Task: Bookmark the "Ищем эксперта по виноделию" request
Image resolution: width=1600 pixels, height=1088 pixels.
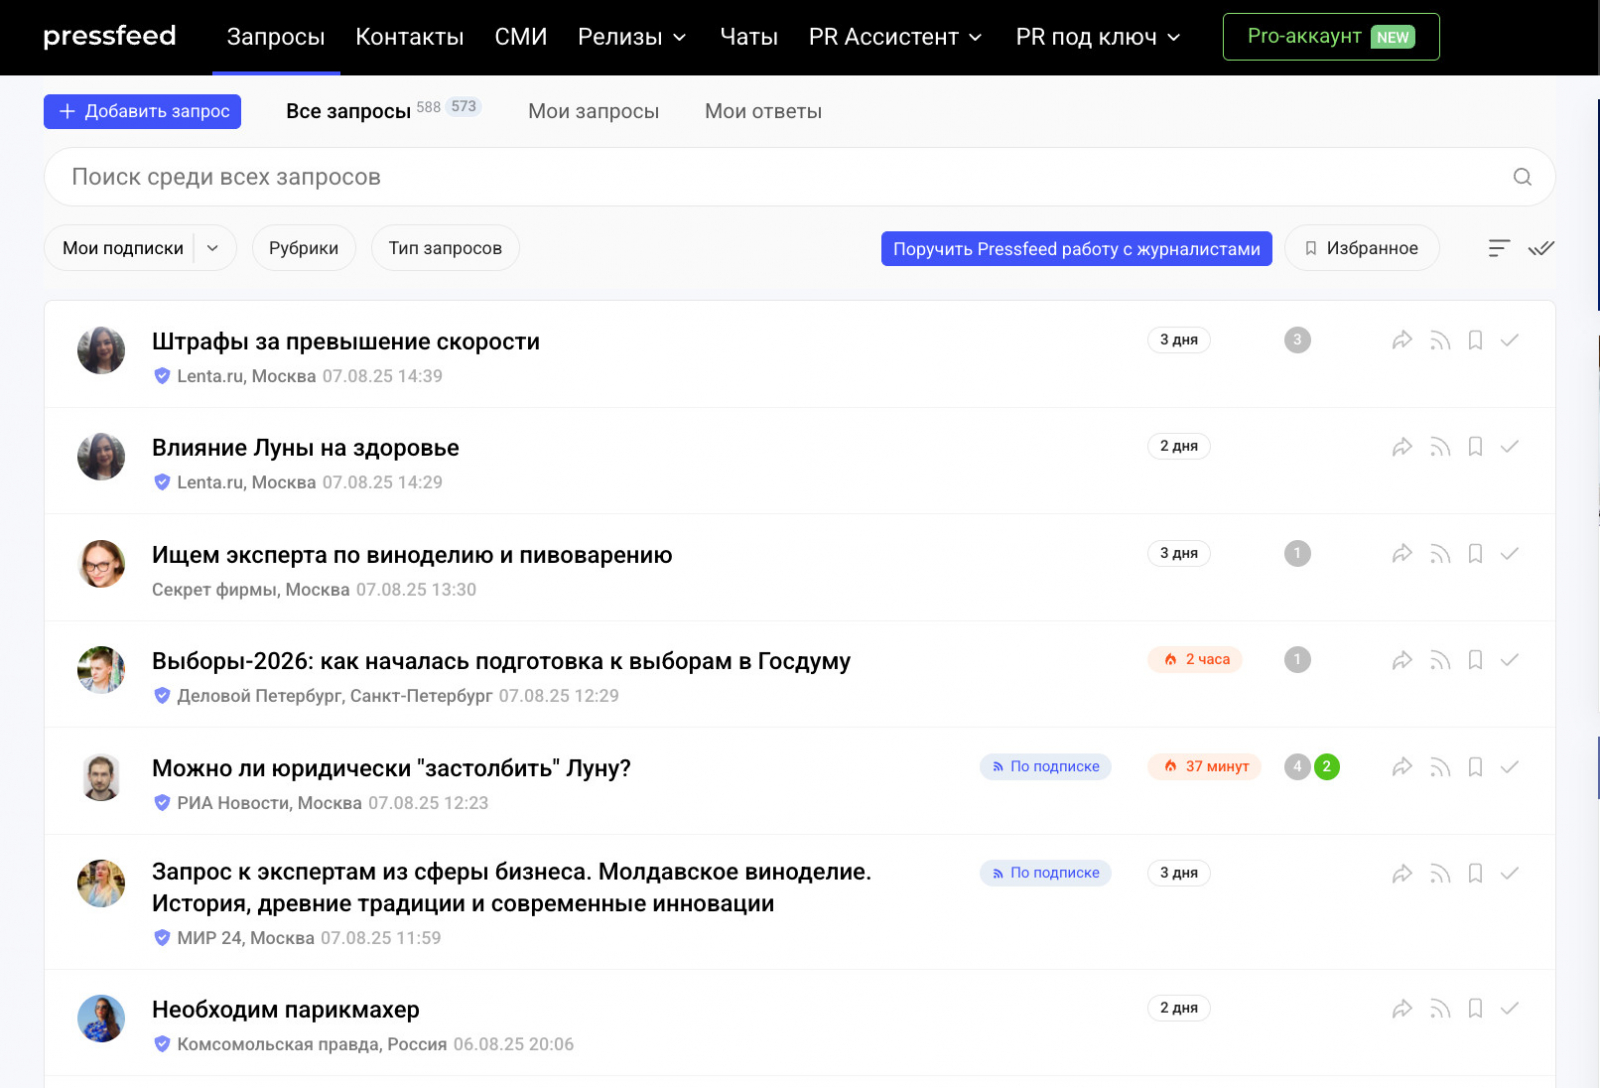Action: pyautogui.click(x=1475, y=554)
